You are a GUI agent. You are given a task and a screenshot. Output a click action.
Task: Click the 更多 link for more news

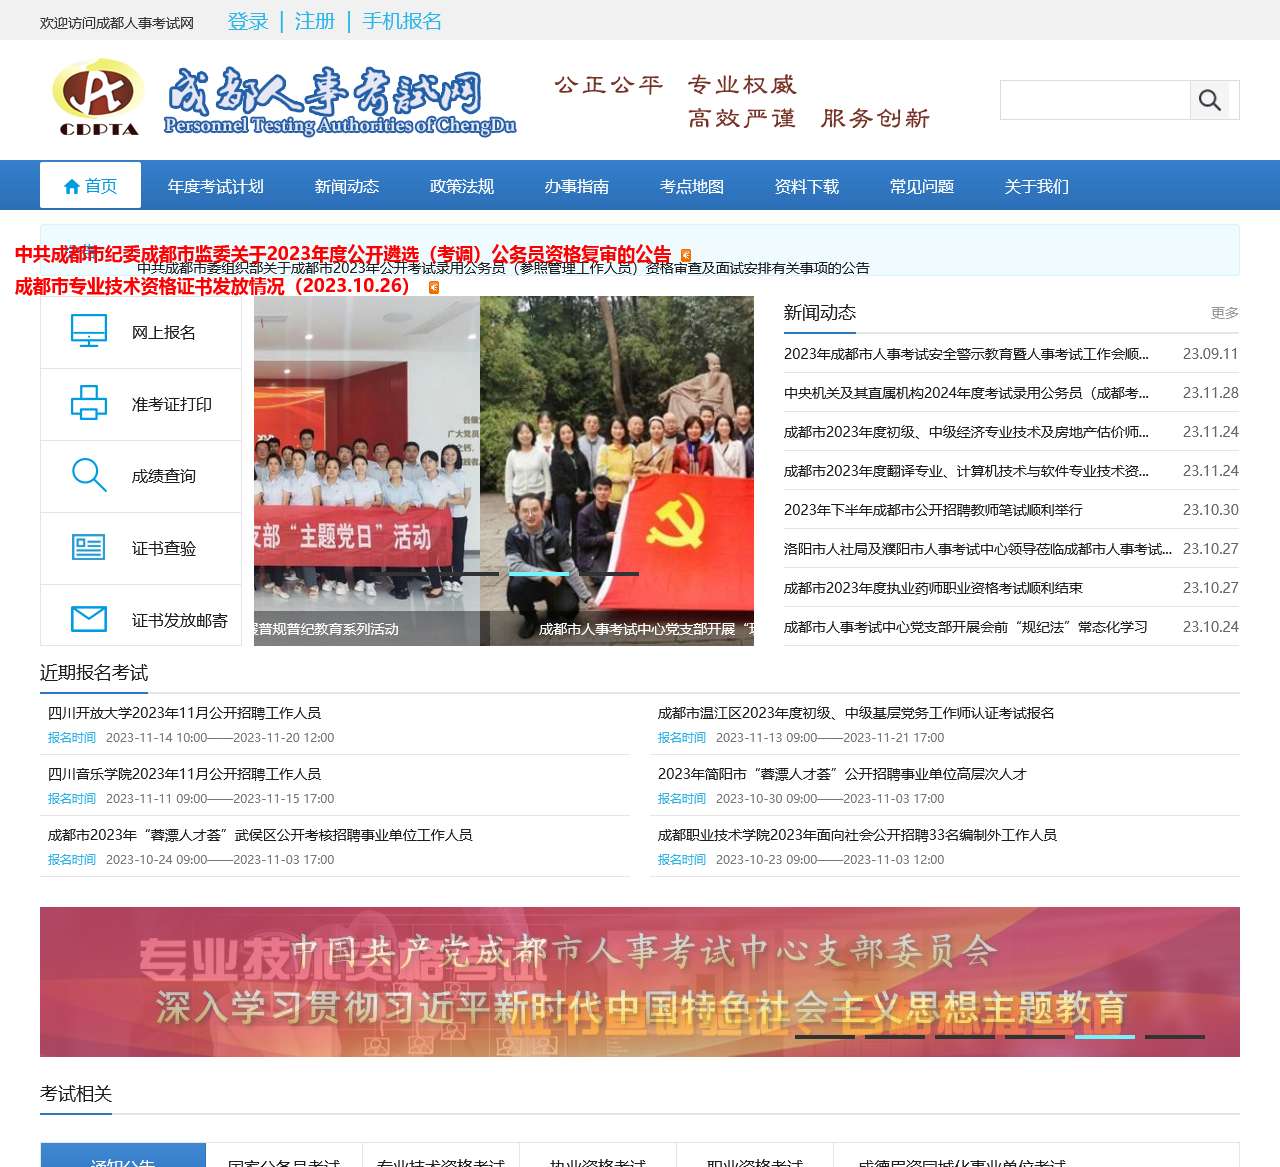coord(1224,312)
